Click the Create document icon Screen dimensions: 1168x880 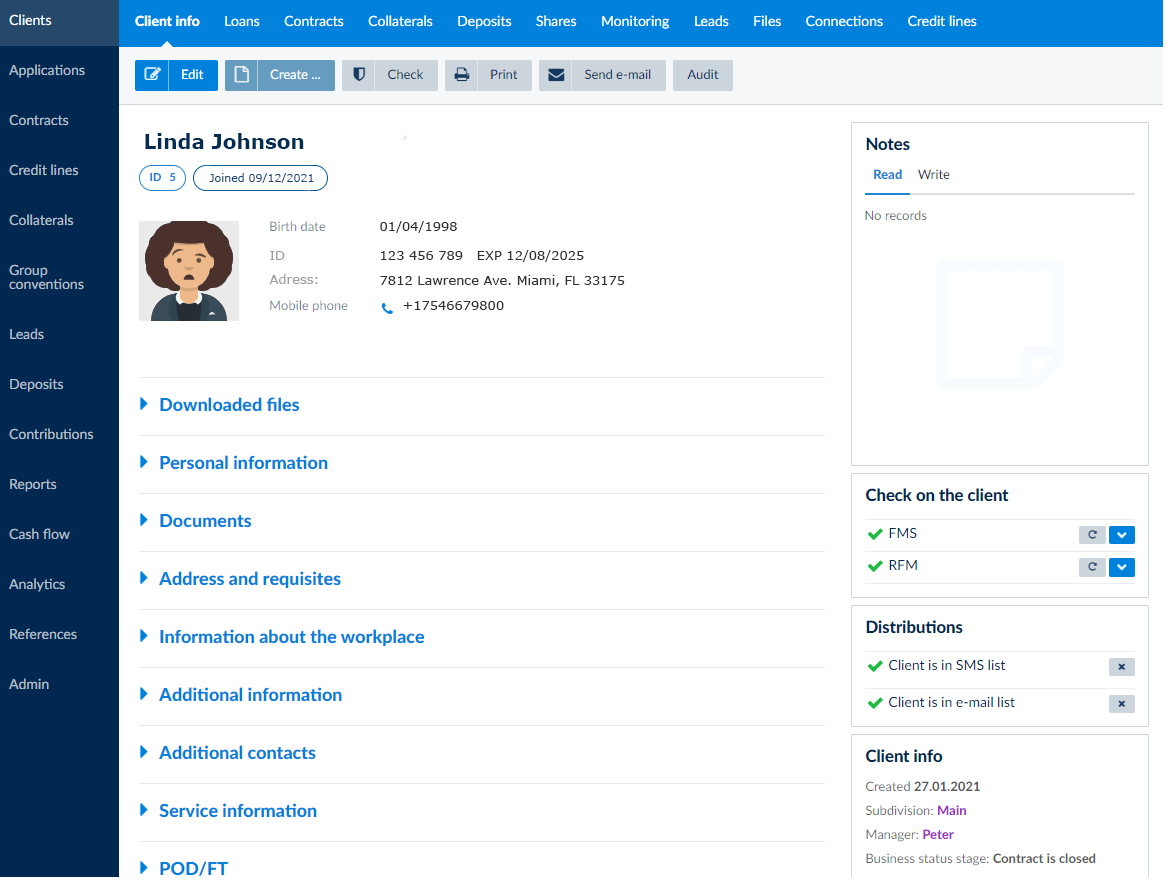coord(241,75)
